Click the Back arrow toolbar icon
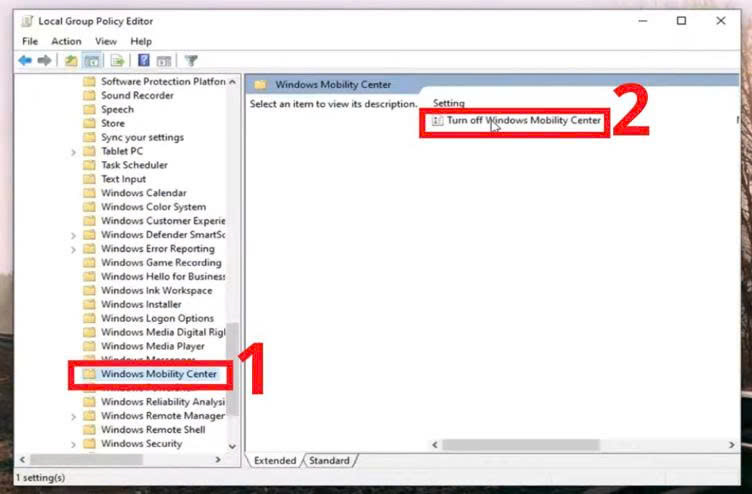Screen dimensions: 752x494 click(24, 61)
